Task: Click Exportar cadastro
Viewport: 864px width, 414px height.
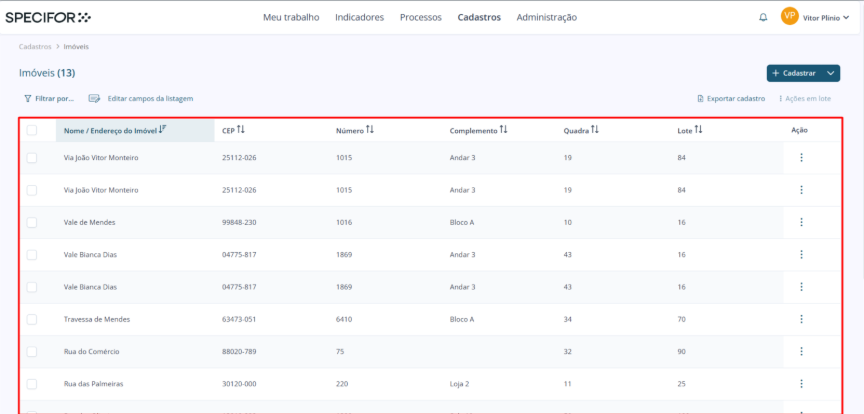Action: click(731, 99)
